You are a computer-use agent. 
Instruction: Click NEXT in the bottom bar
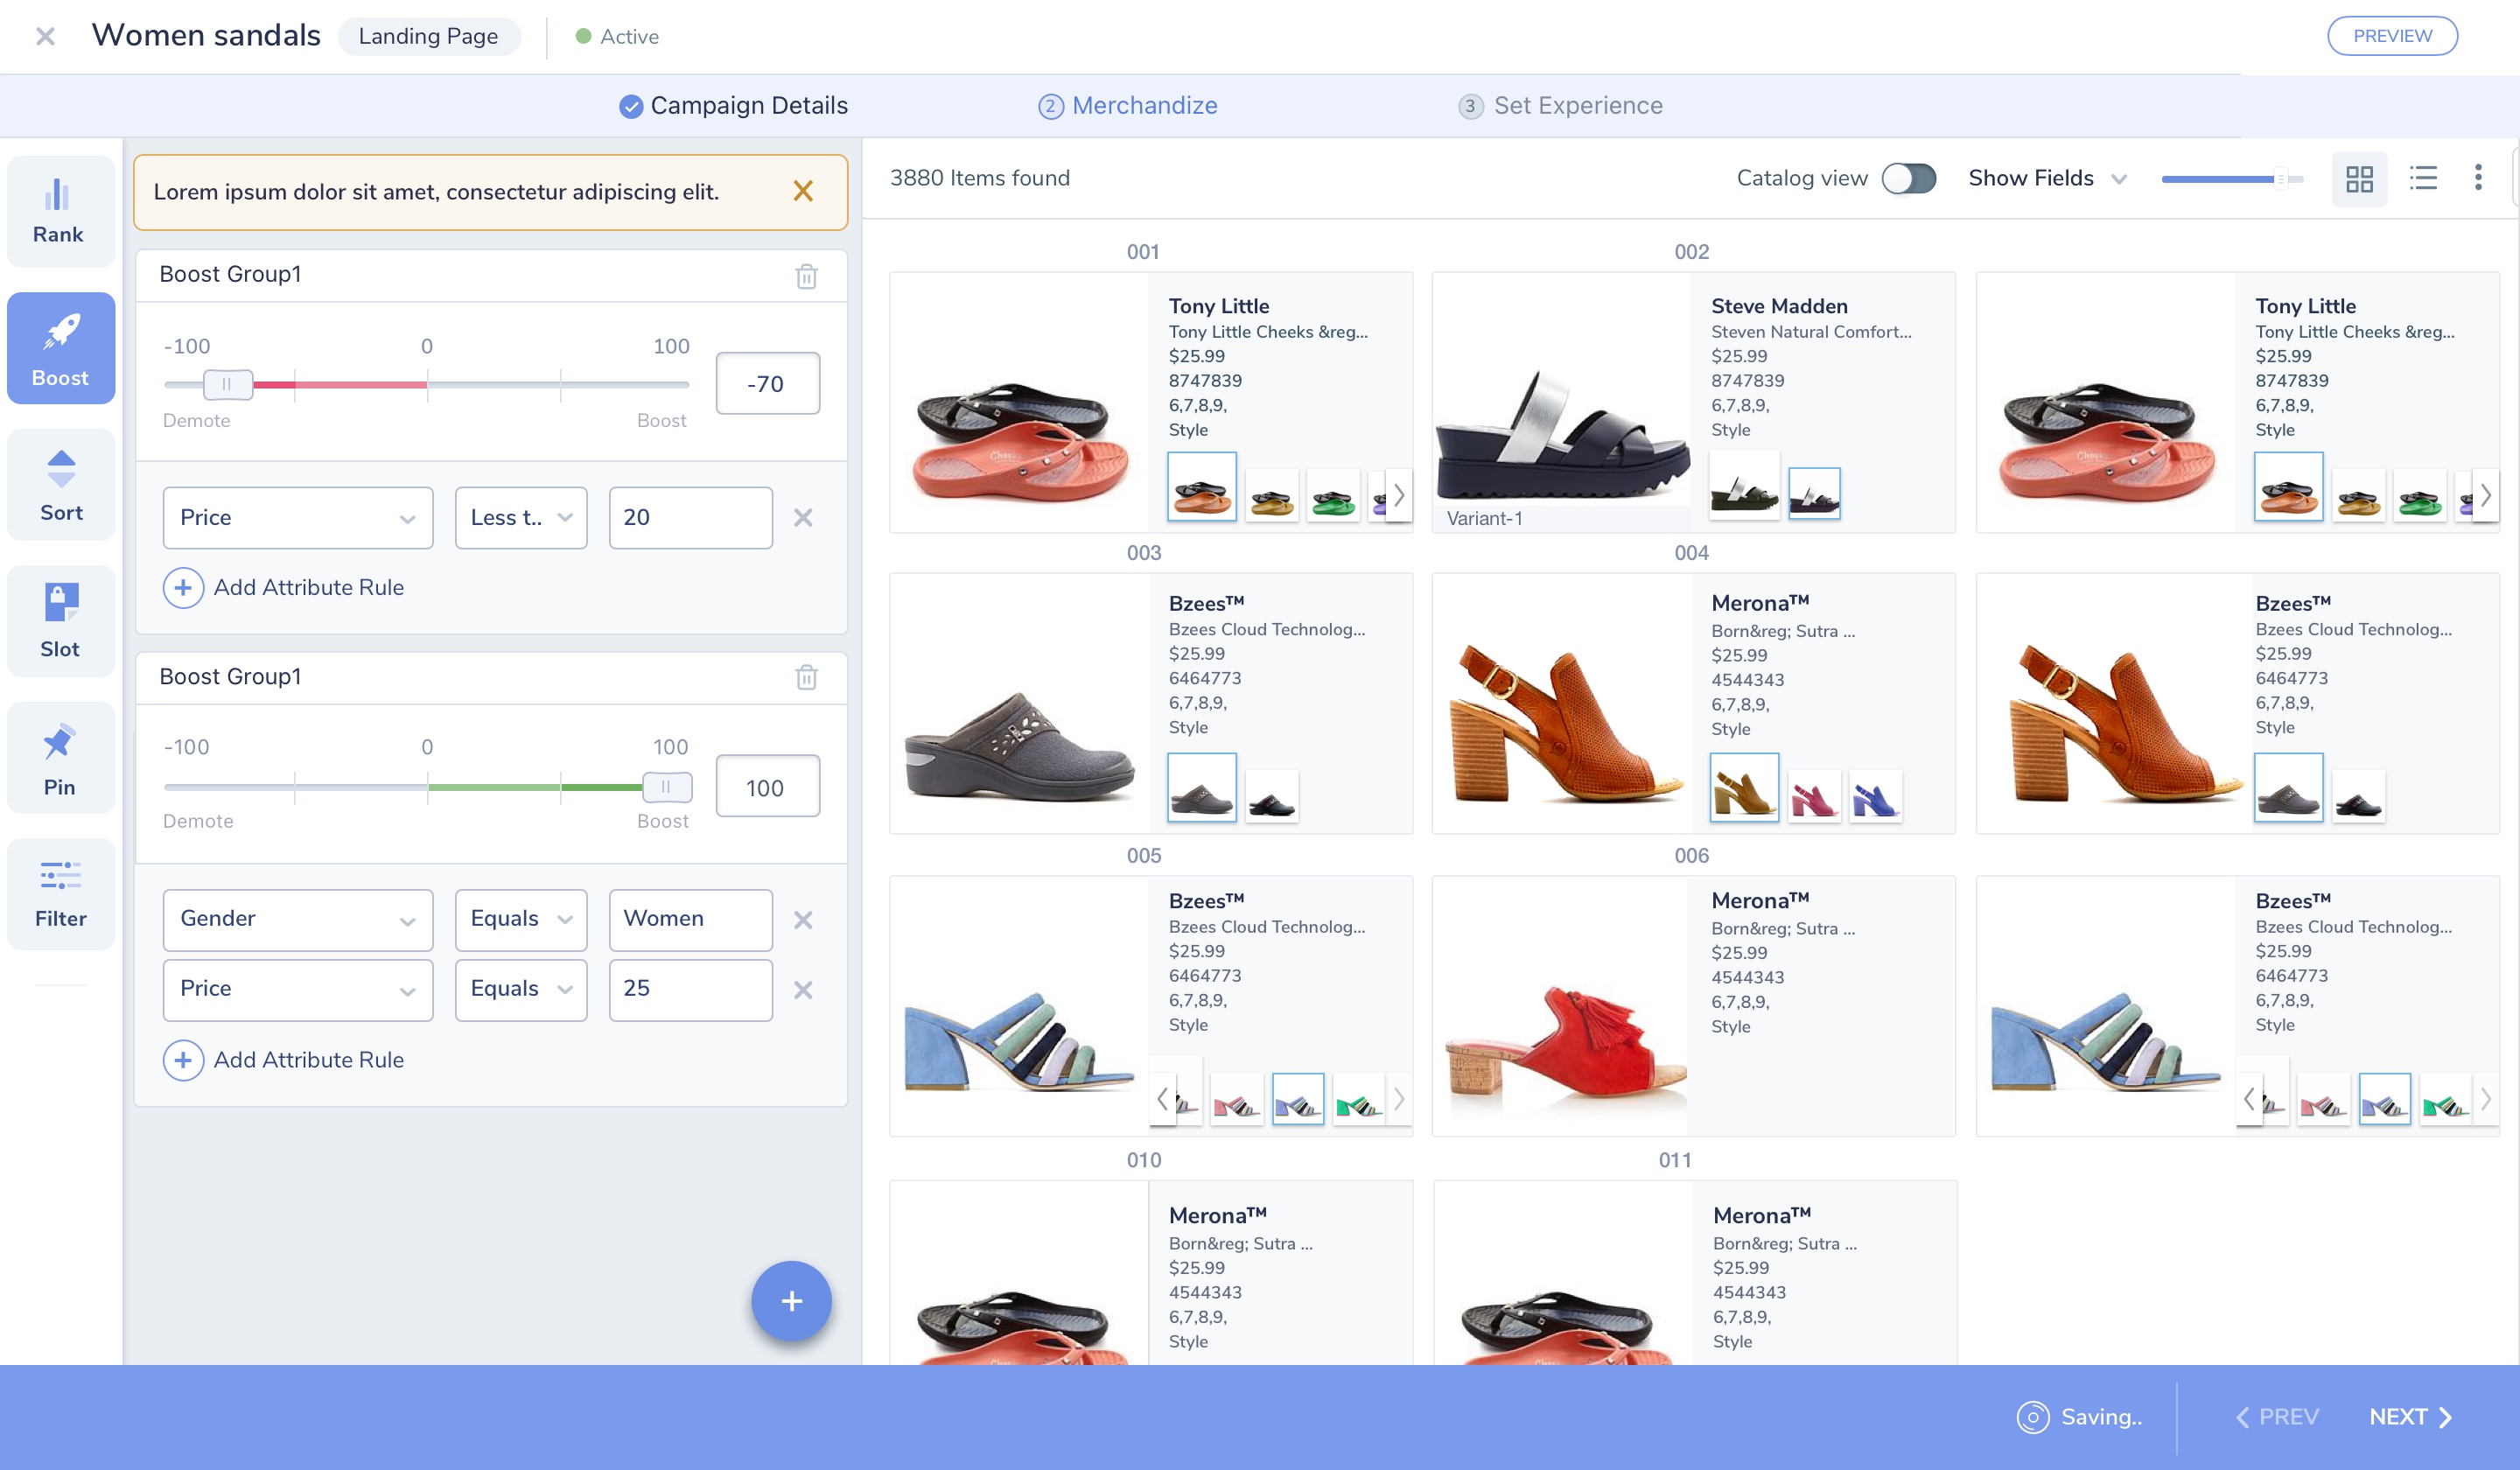coord(2410,1417)
